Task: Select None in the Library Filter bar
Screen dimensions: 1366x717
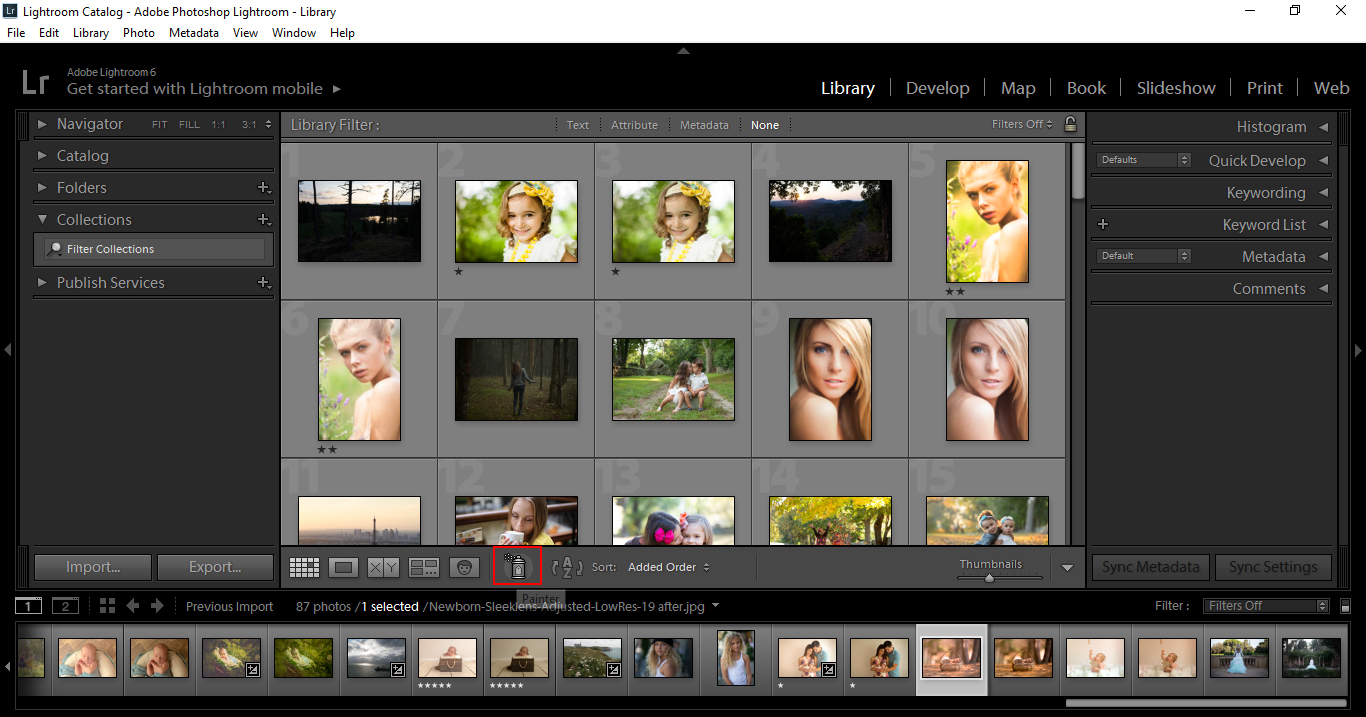Action: click(765, 125)
